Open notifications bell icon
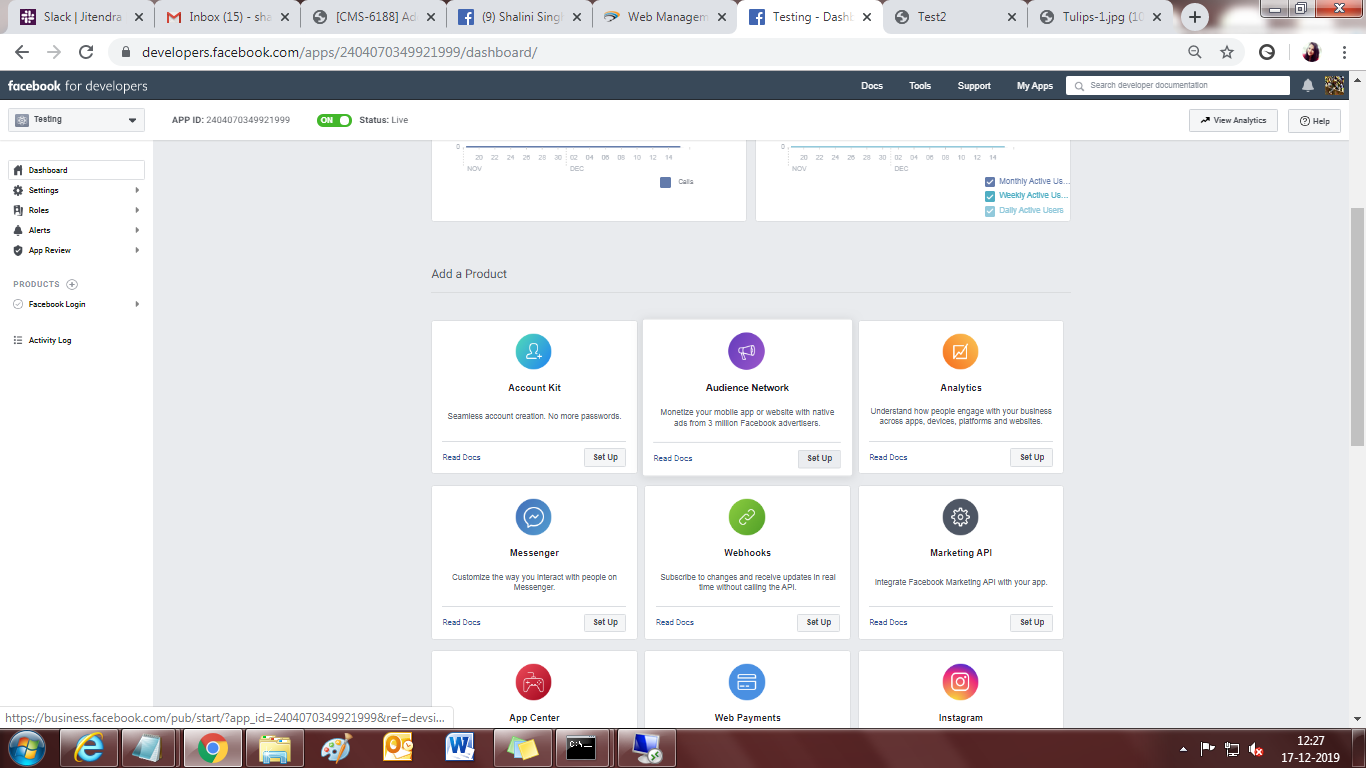Screen dimensions: 1366x768 pyautogui.click(x=1308, y=86)
